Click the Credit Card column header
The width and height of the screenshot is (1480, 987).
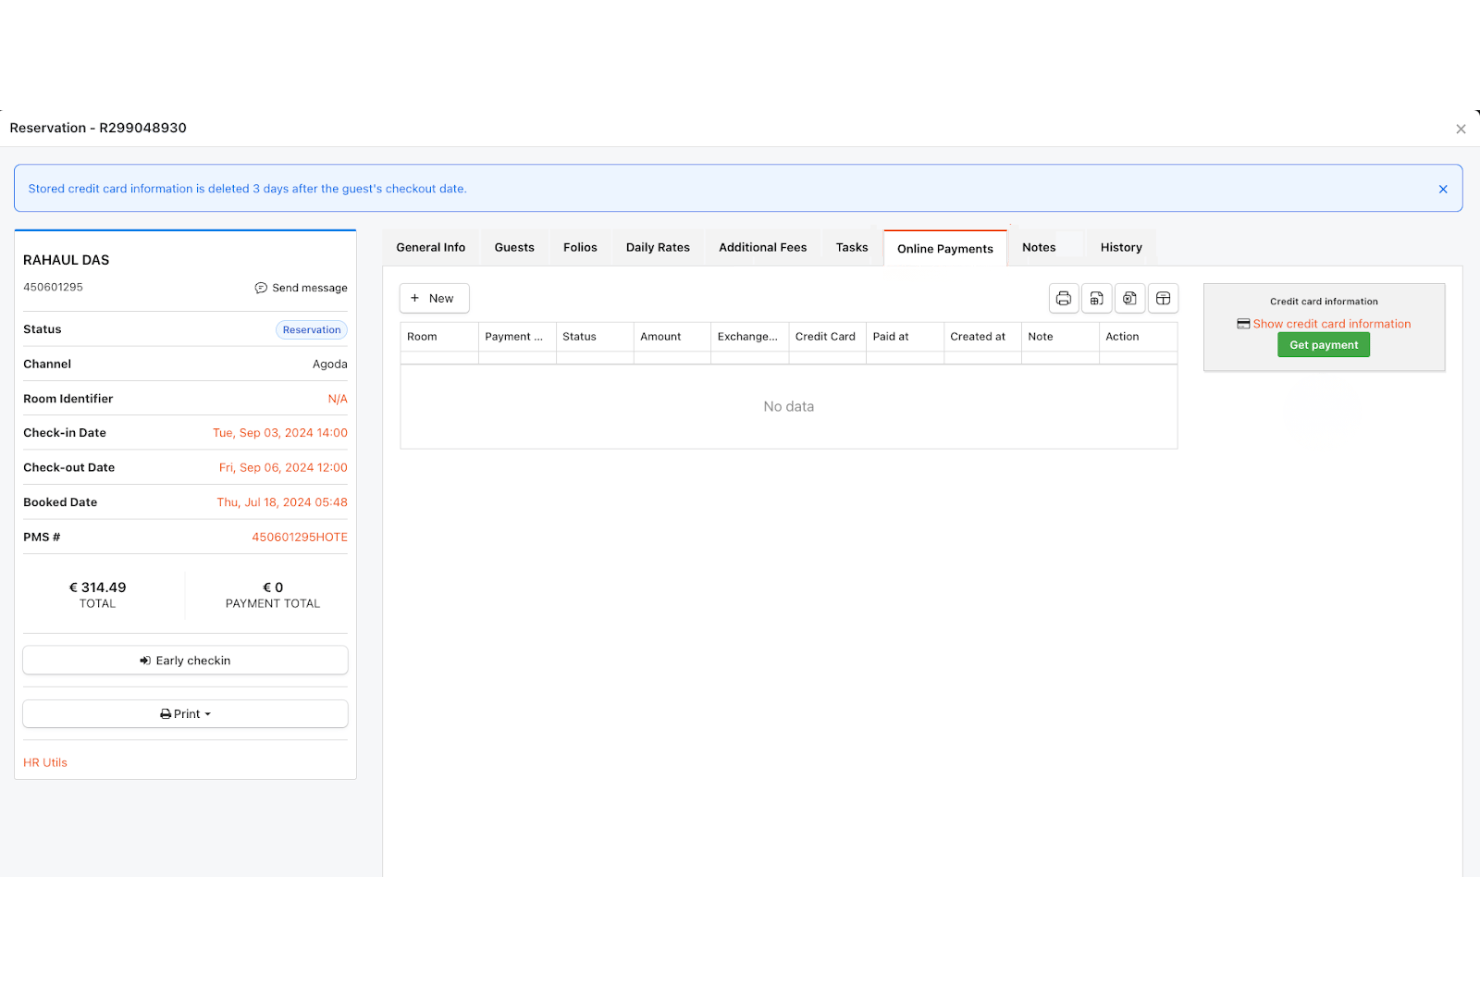point(827,337)
